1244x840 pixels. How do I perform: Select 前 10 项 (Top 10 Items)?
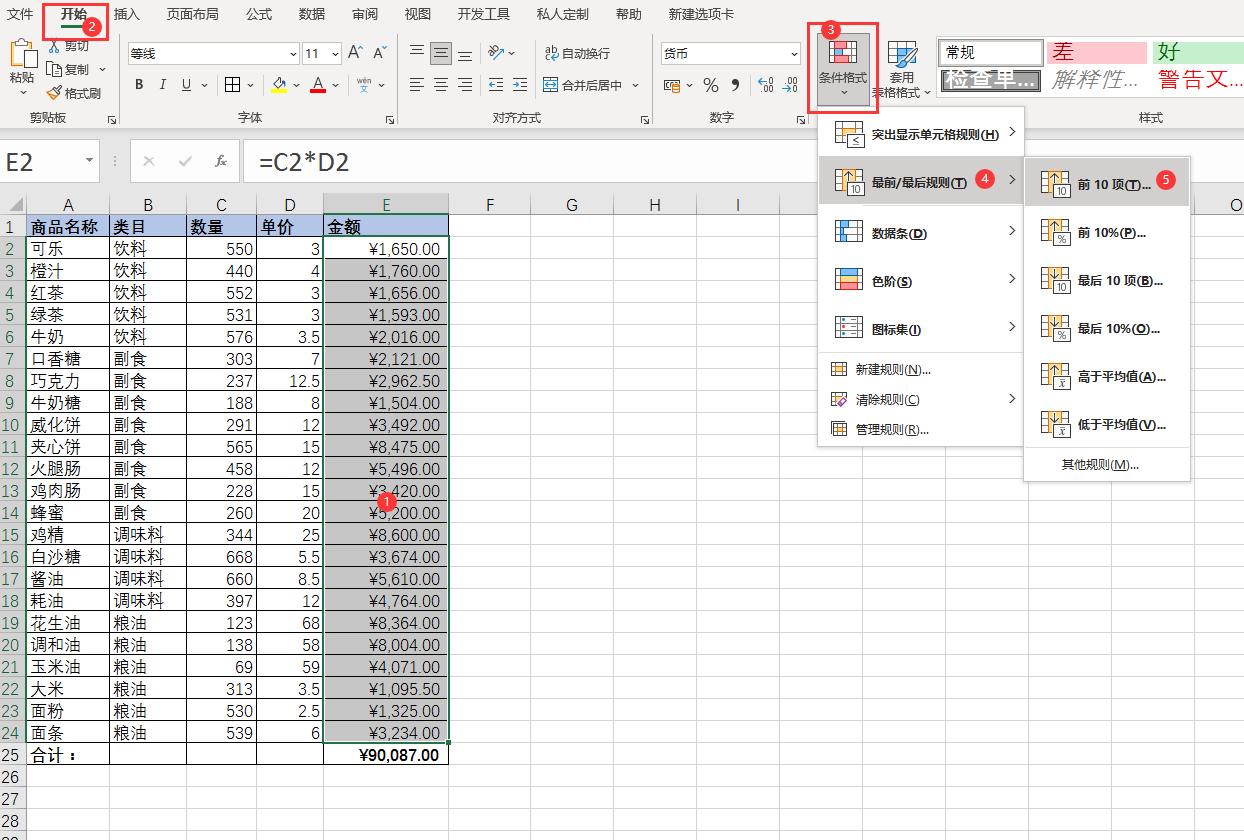click(x=1107, y=184)
